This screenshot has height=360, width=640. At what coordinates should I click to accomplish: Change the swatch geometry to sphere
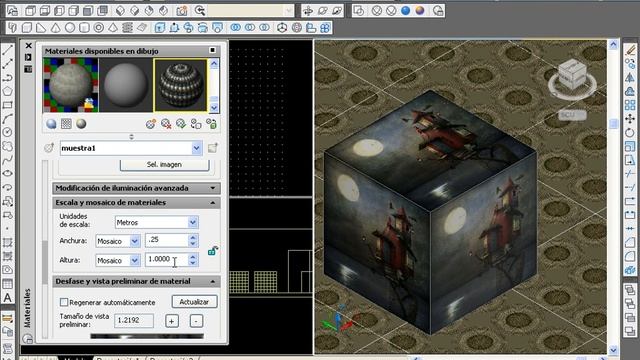pyautogui.click(x=51, y=124)
